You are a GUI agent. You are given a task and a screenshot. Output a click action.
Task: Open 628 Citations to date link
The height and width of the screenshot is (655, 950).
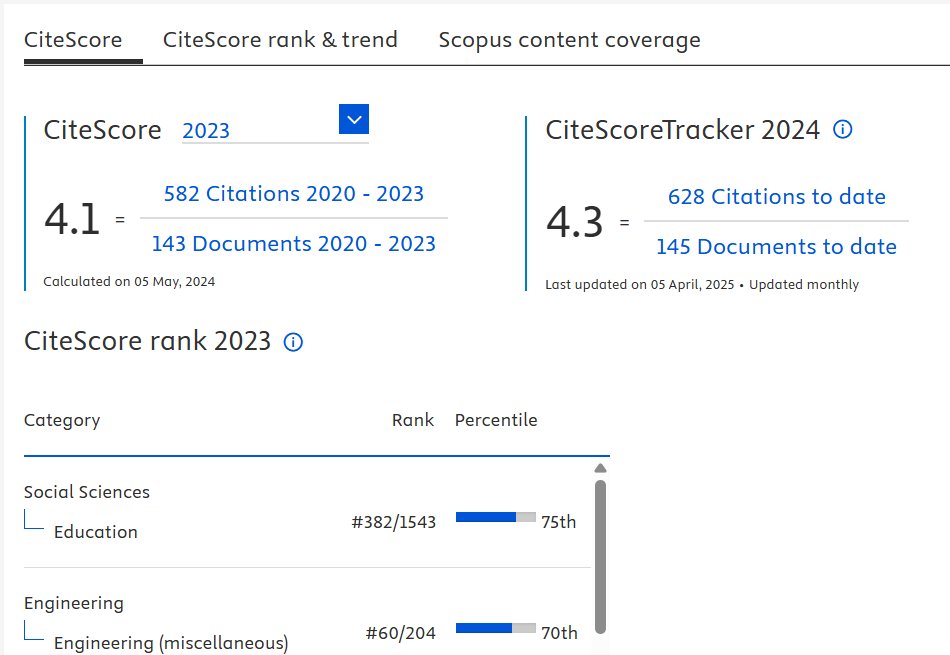click(x=777, y=197)
